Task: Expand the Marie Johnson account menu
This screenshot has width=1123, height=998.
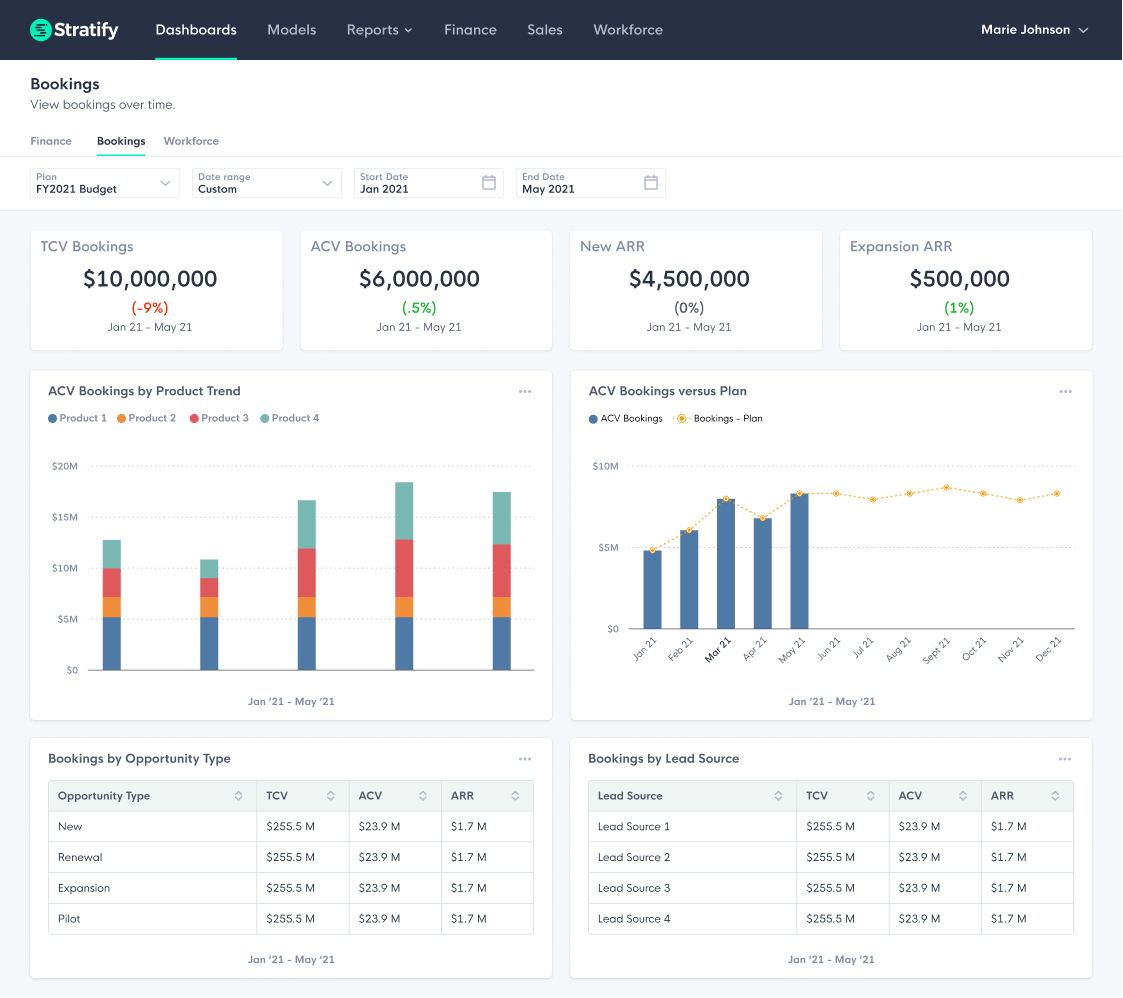Action: click(x=1035, y=30)
